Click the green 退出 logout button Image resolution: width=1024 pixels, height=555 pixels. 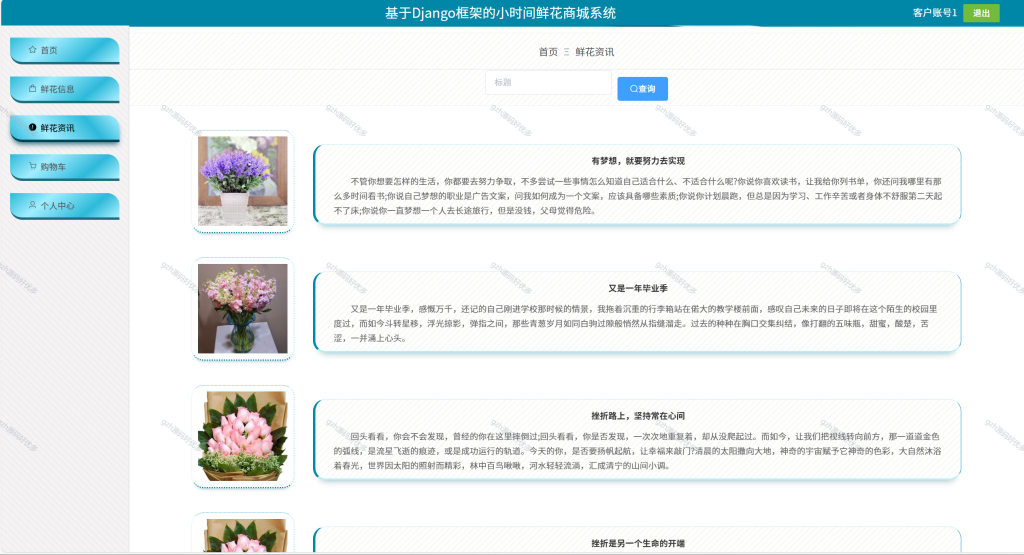point(981,13)
